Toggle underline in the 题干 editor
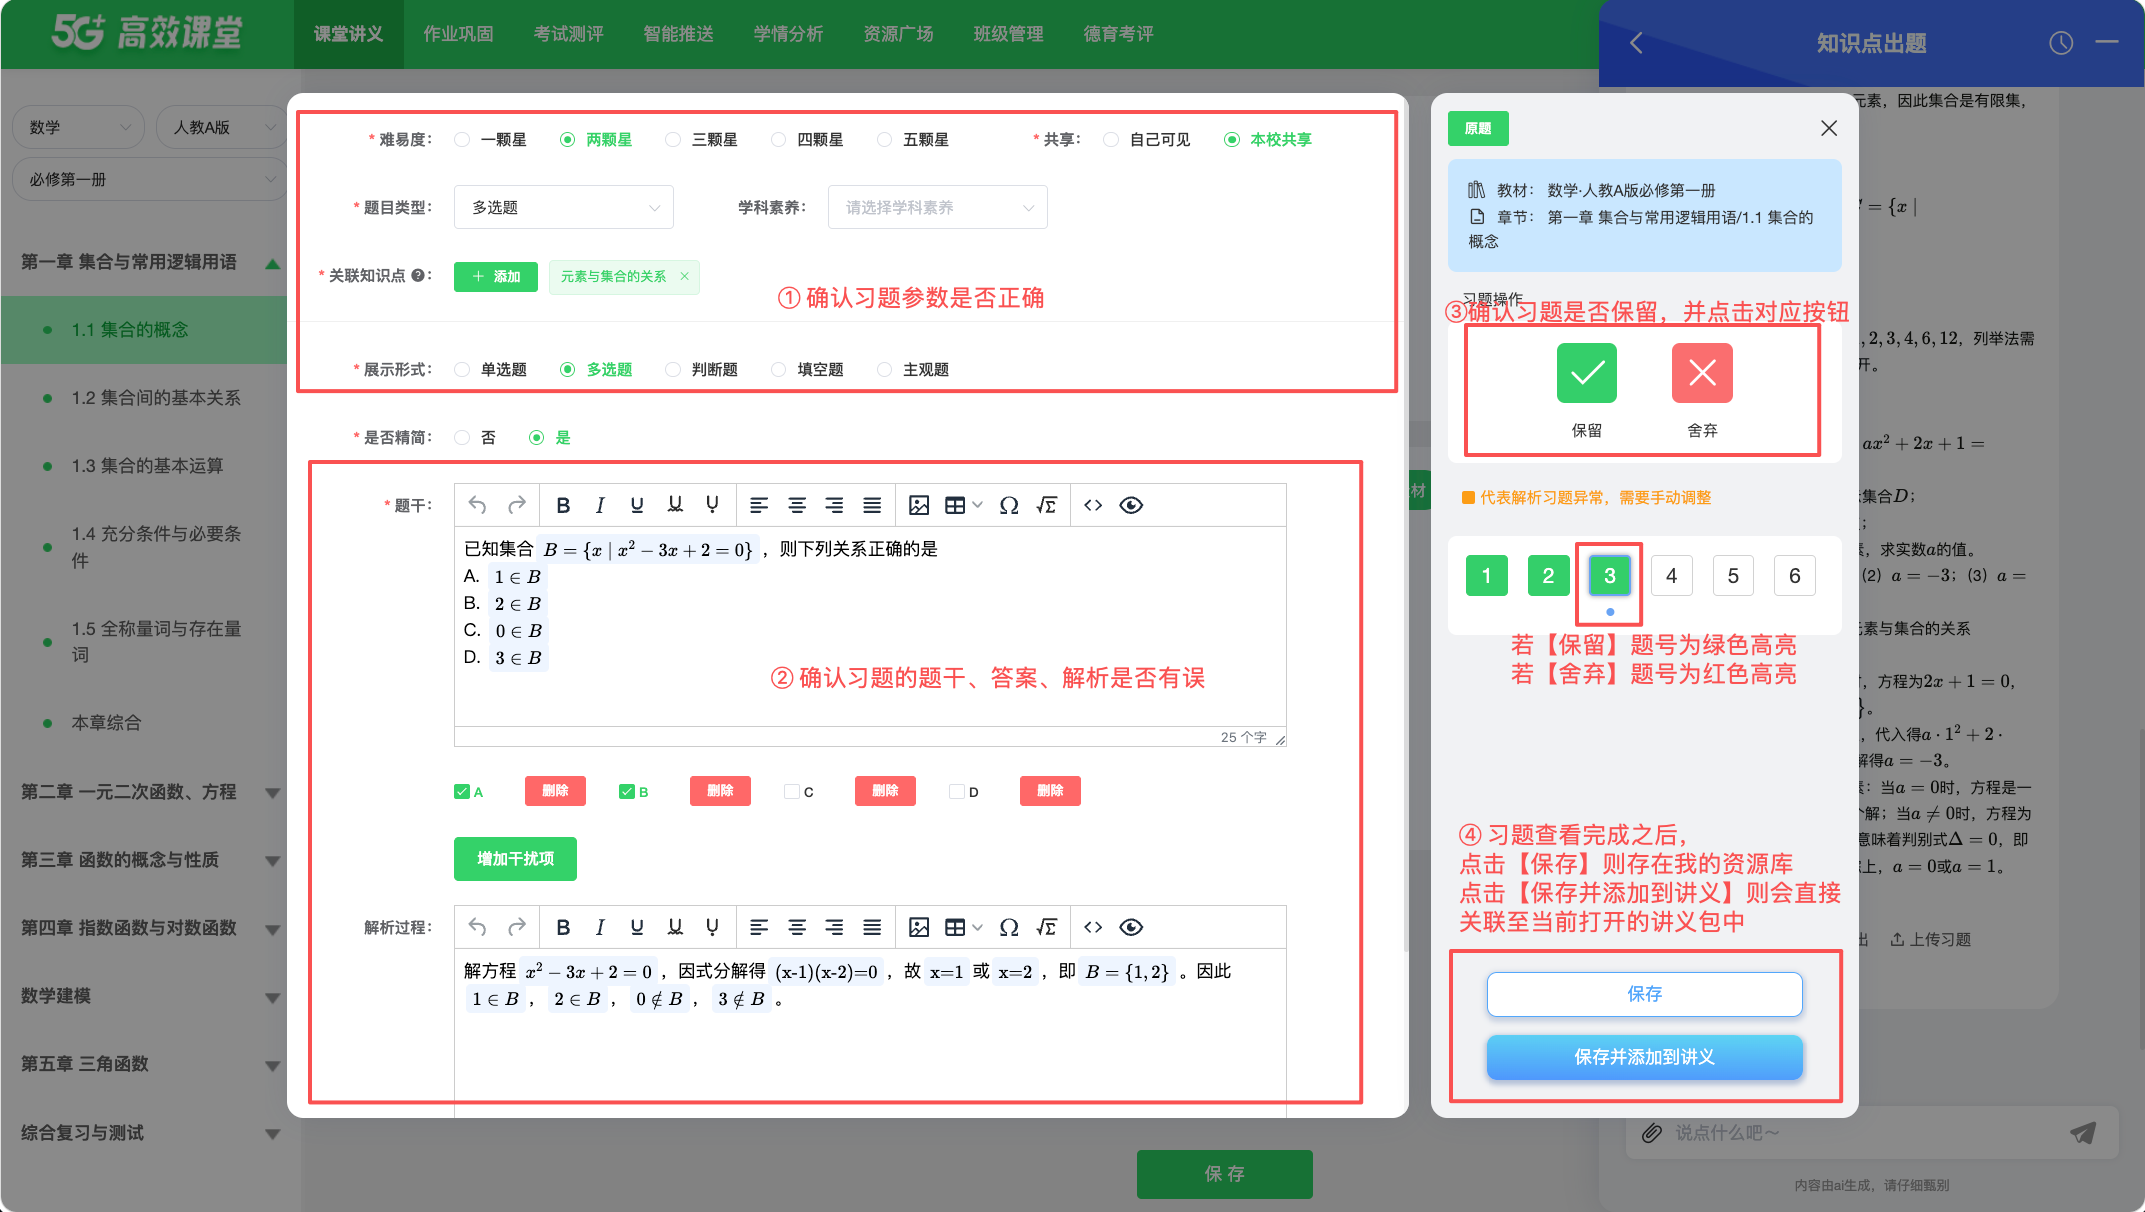This screenshot has height=1212, width=2145. click(x=637, y=505)
